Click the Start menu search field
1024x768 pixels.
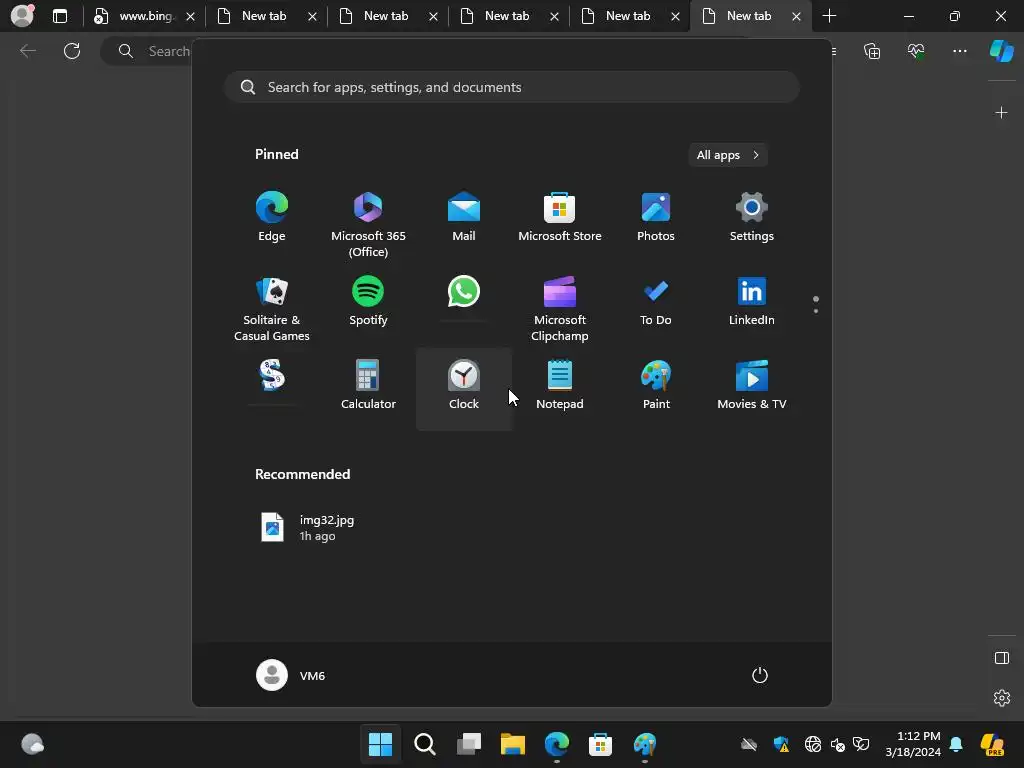512,87
